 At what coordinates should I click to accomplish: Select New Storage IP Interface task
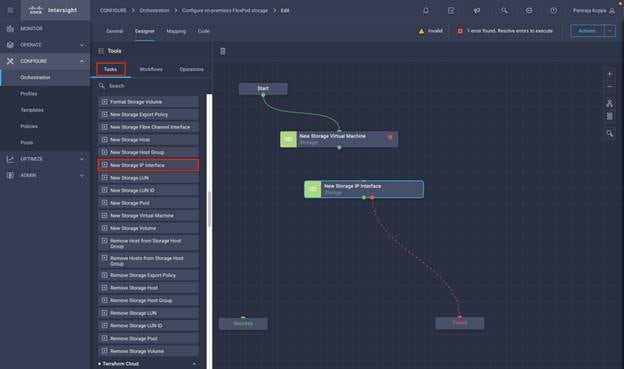point(148,165)
